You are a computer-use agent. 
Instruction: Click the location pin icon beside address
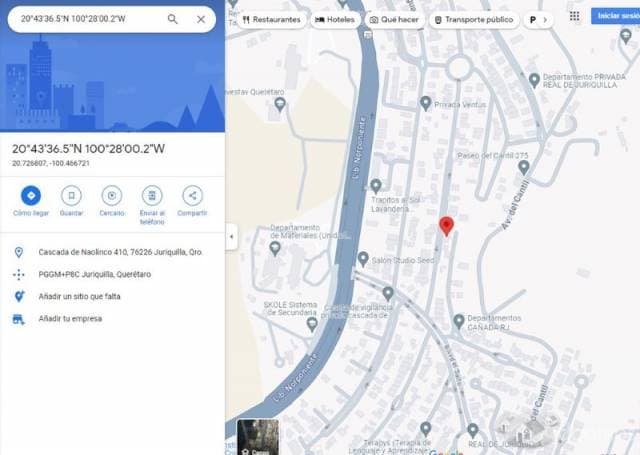click(19, 252)
